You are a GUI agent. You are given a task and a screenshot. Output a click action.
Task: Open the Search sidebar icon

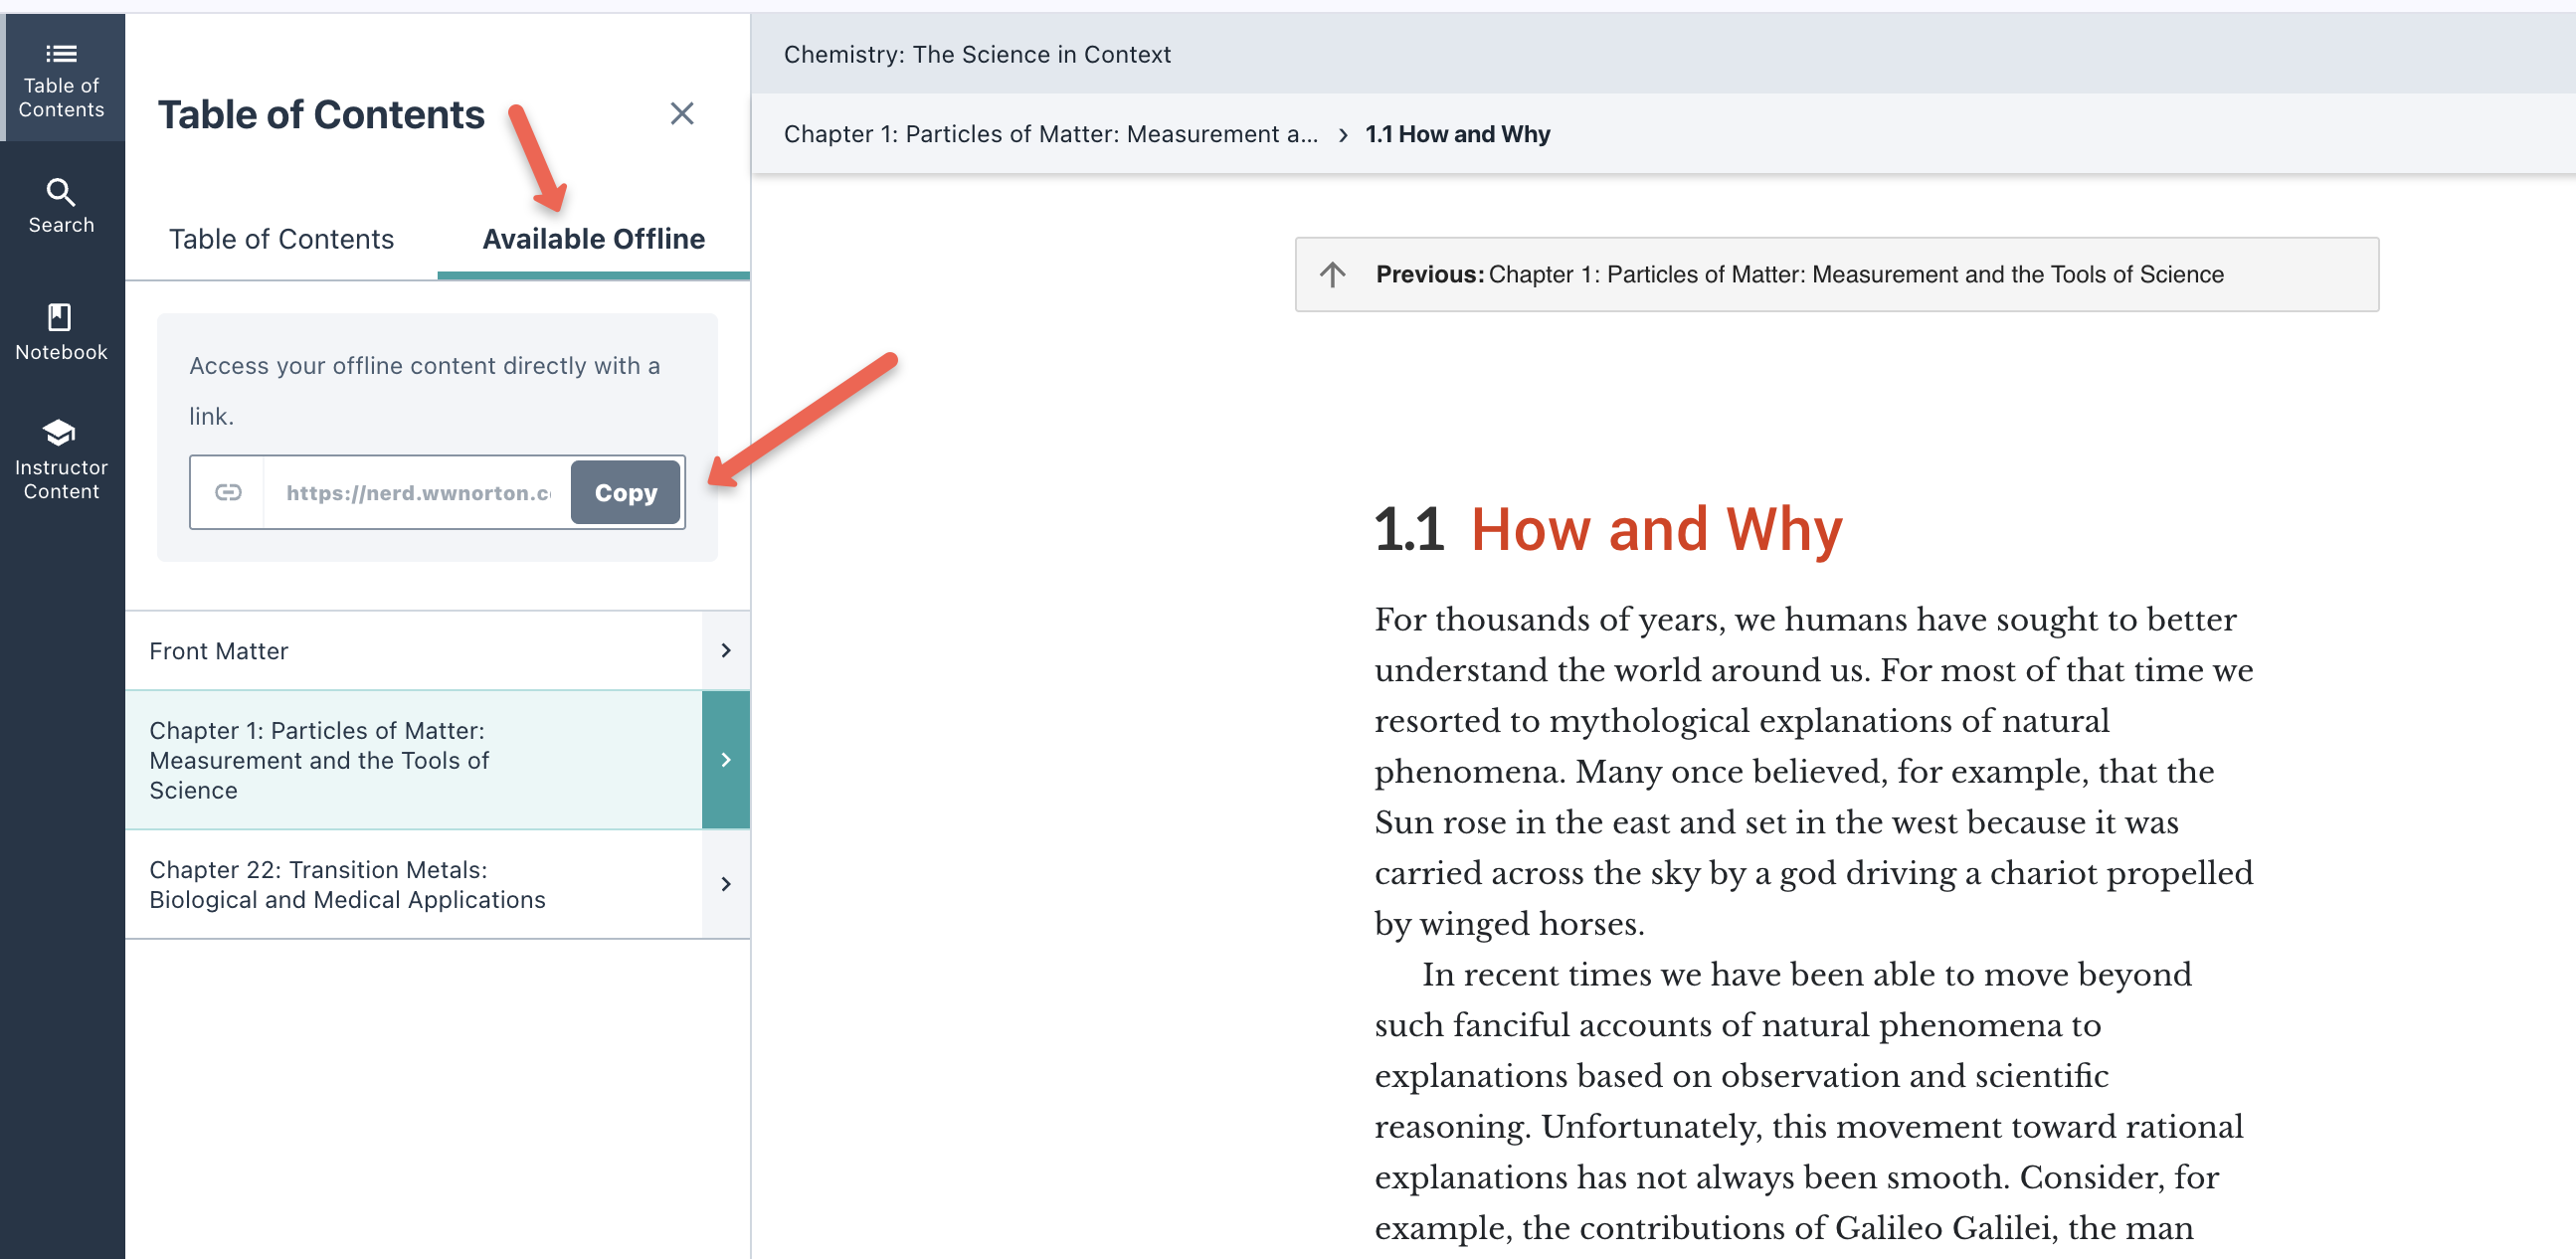click(x=61, y=206)
